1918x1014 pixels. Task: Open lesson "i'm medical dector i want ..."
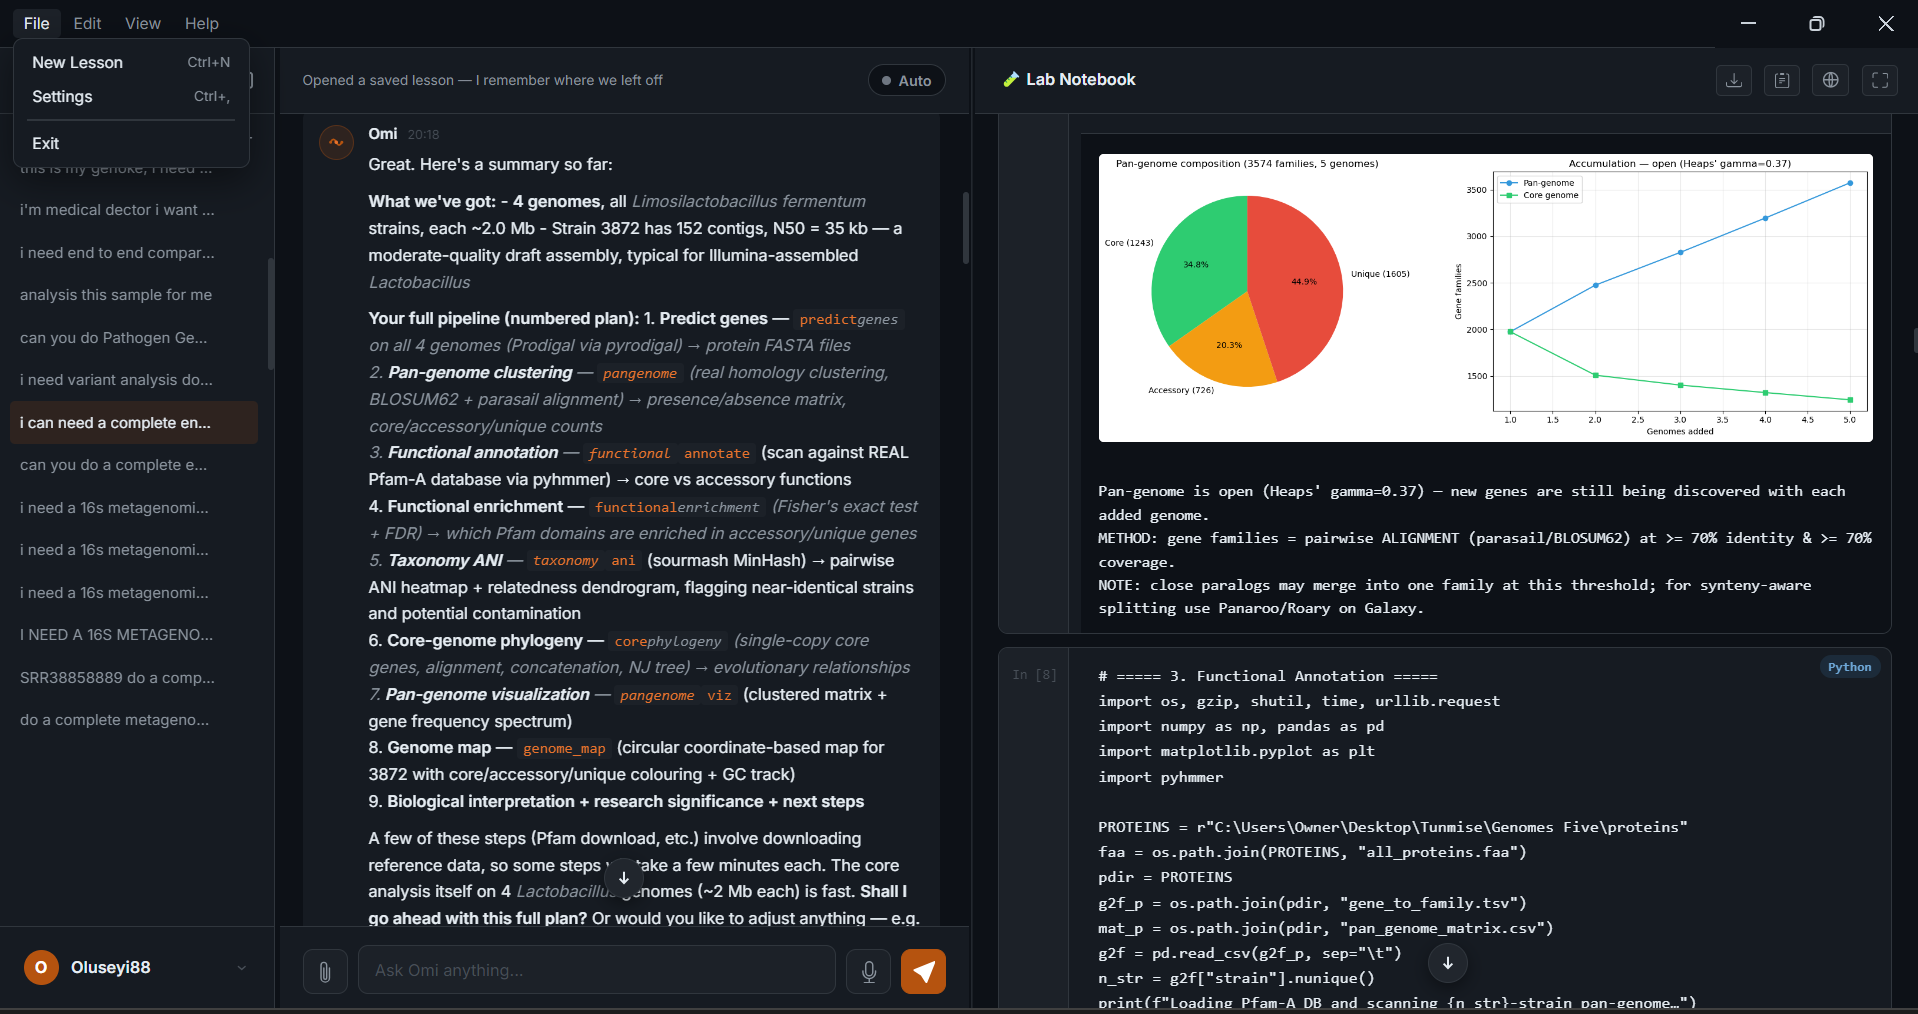point(134,210)
